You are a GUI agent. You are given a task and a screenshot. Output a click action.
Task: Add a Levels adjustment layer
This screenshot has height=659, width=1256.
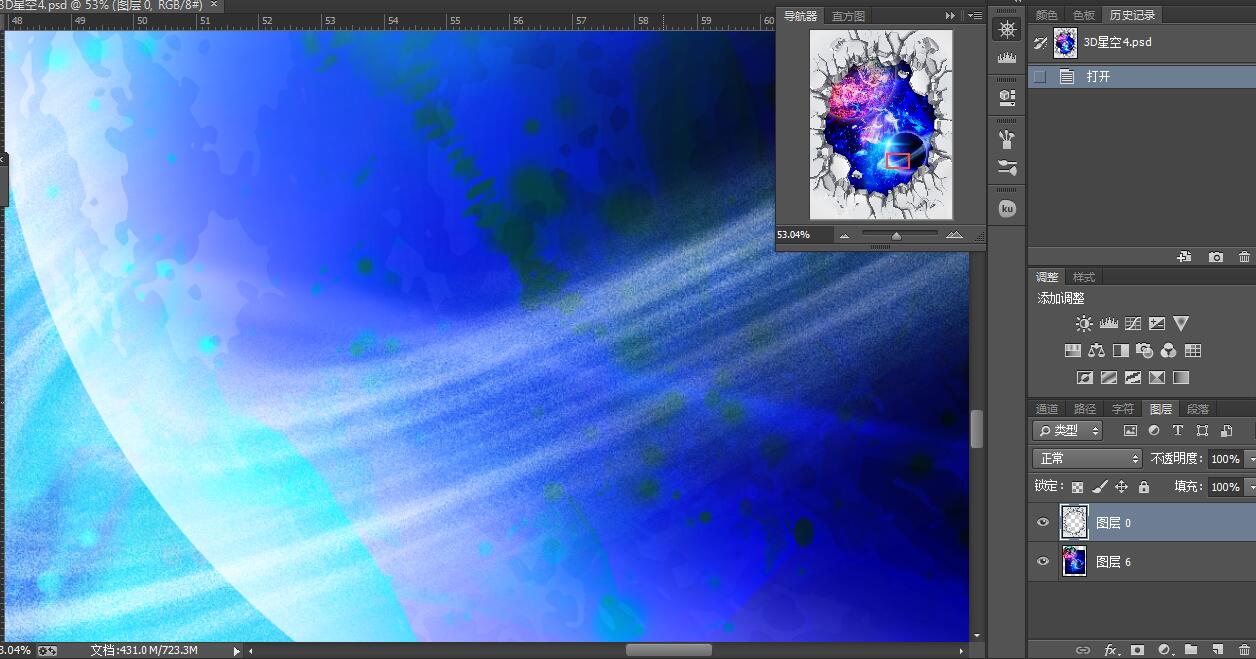(1108, 323)
